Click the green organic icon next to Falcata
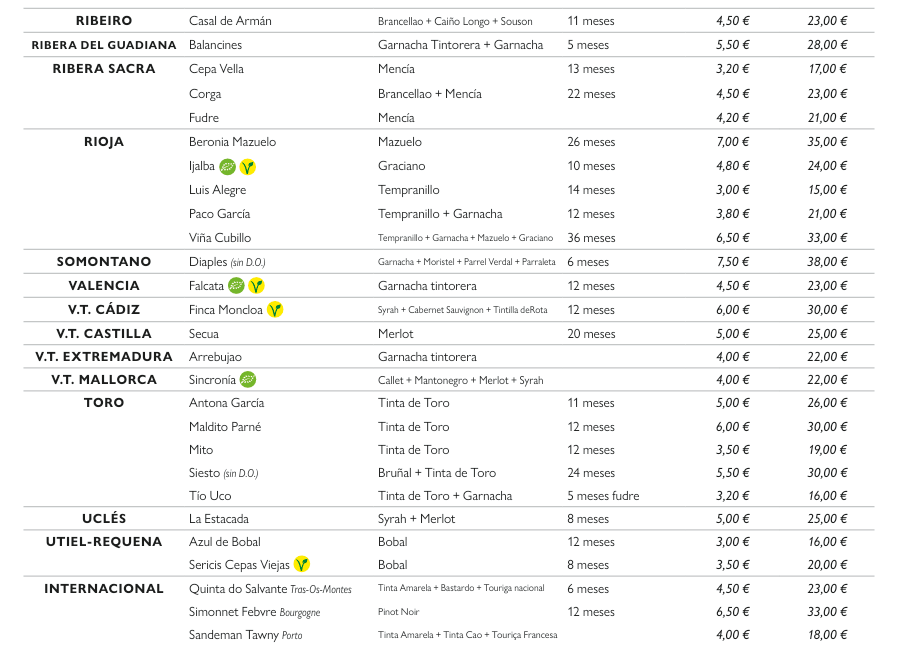The image size is (899, 649). click(236, 286)
